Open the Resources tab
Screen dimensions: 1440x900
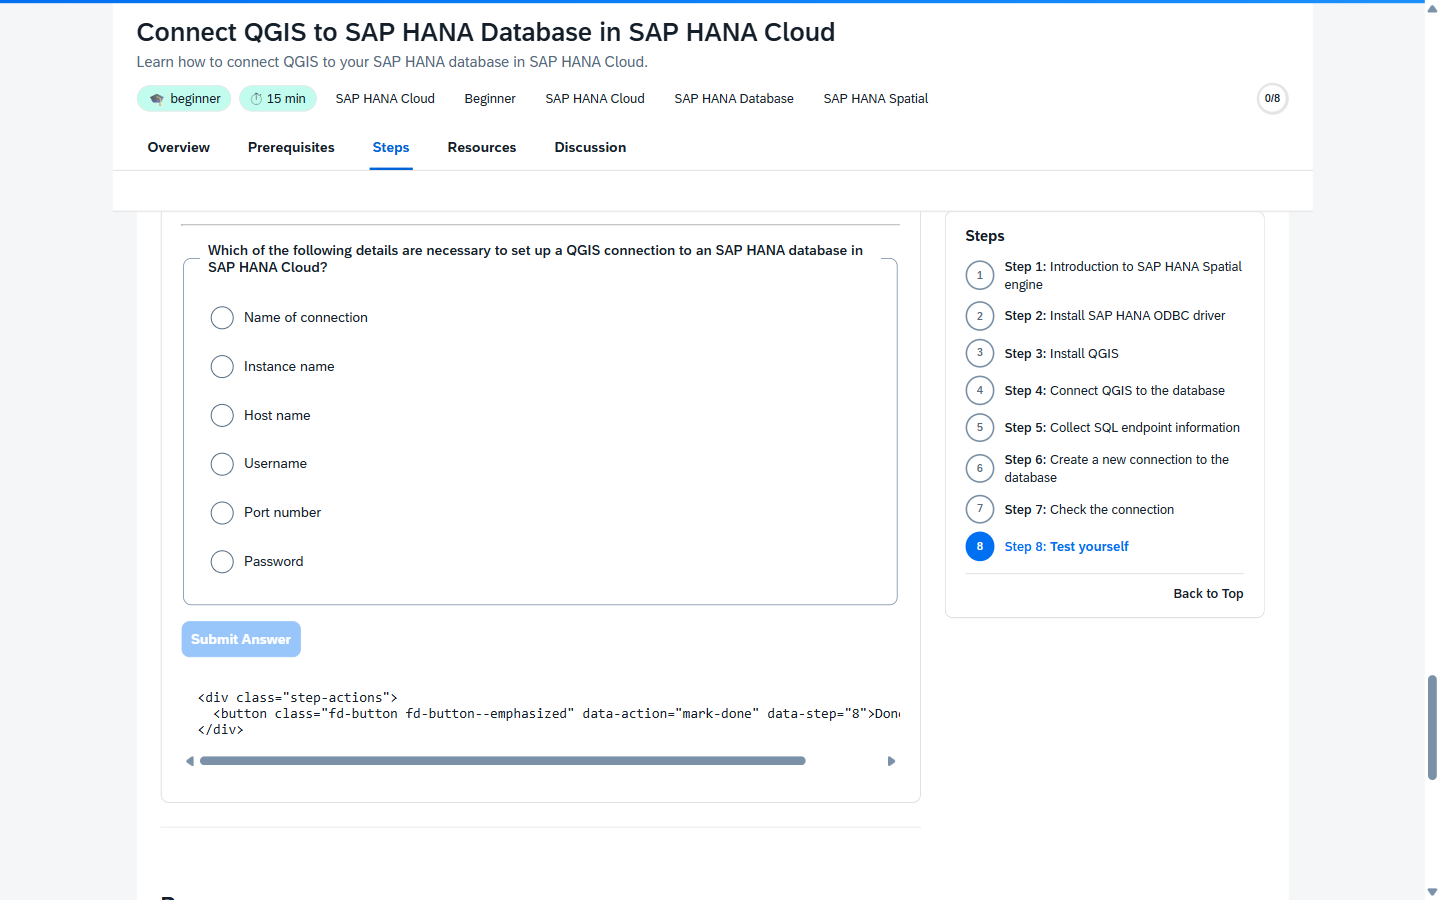(x=482, y=147)
